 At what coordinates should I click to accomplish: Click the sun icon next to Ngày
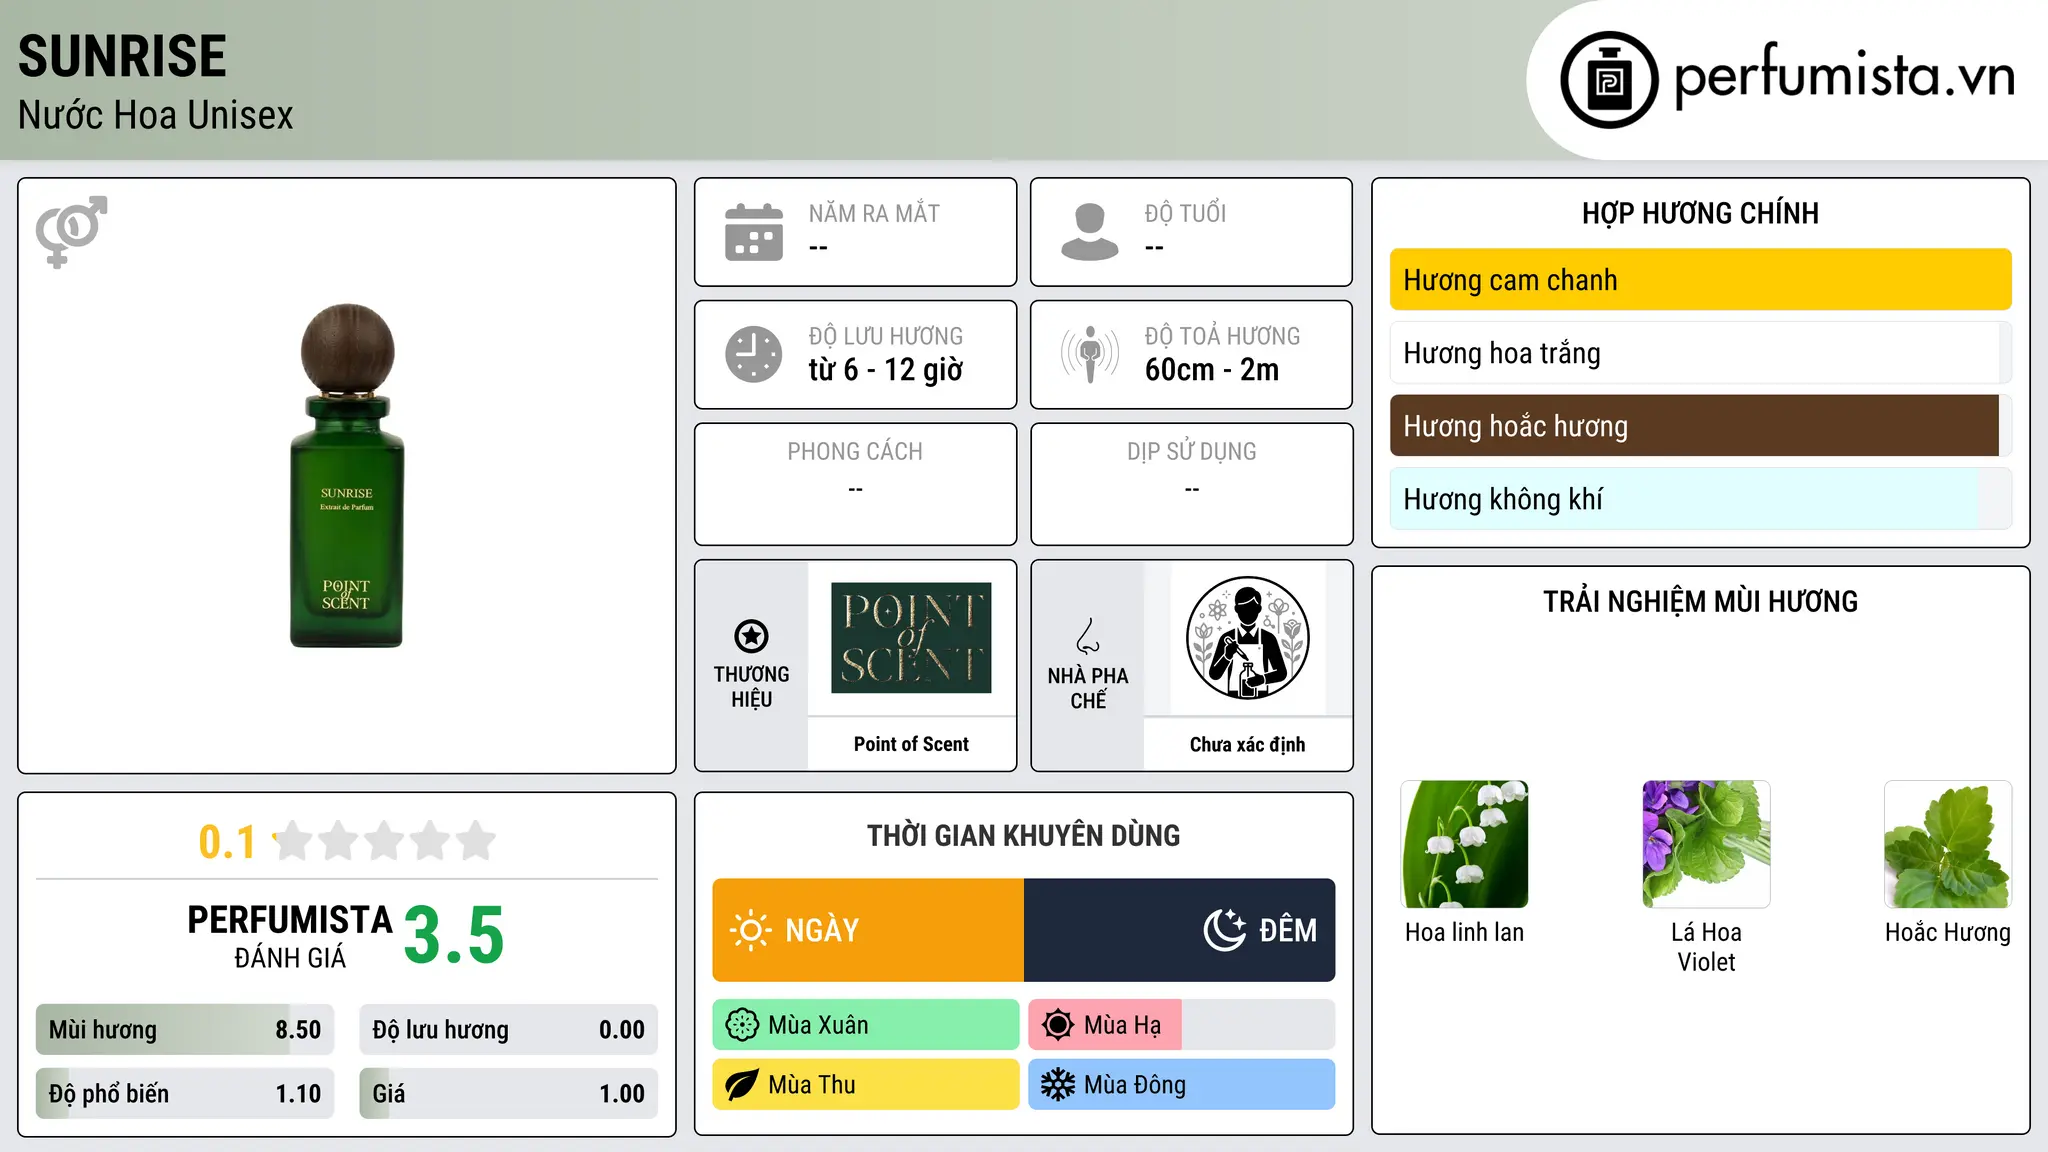click(751, 930)
